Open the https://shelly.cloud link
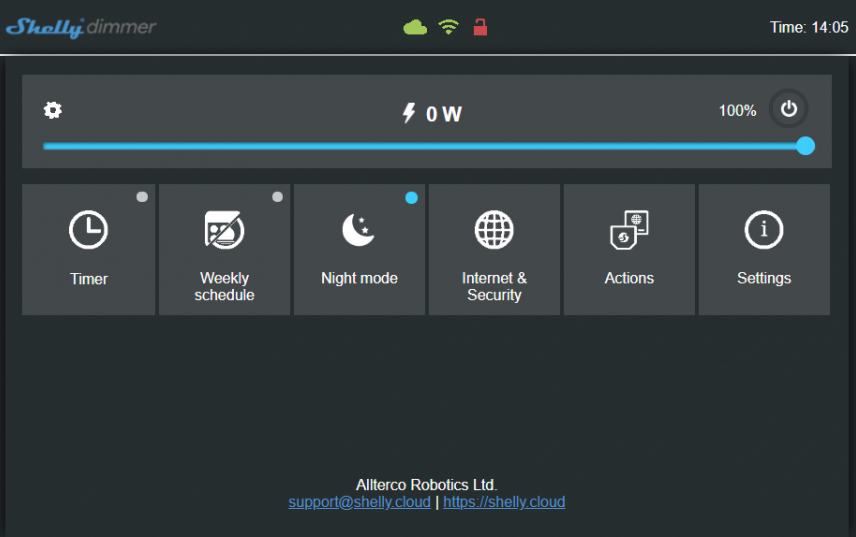Viewport: 856px width, 537px height. (504, 502)
